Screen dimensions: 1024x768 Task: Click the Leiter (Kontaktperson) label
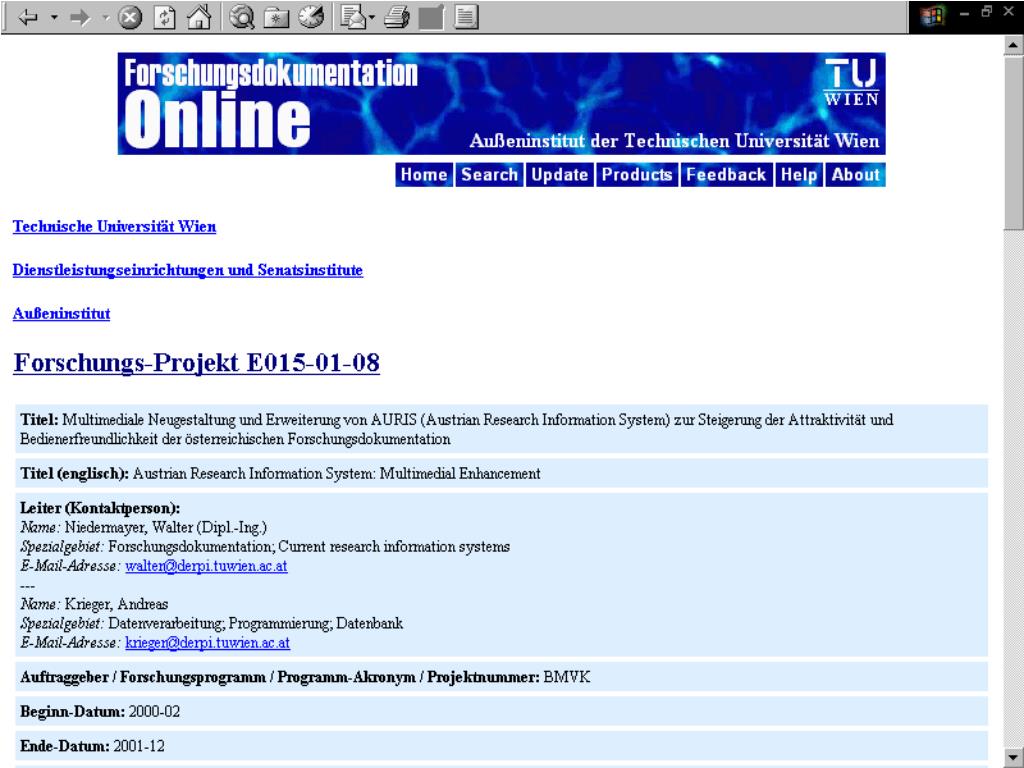point(100,508)
